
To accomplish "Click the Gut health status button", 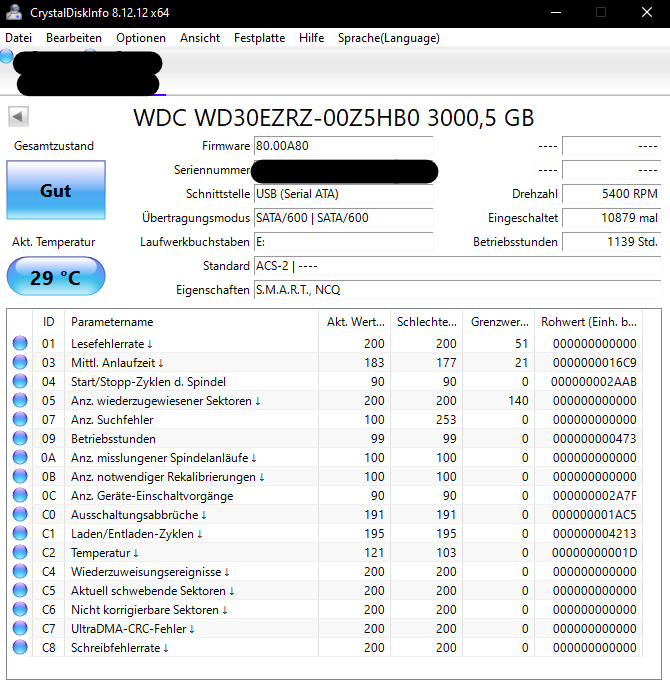I will [x=56, y=190].
